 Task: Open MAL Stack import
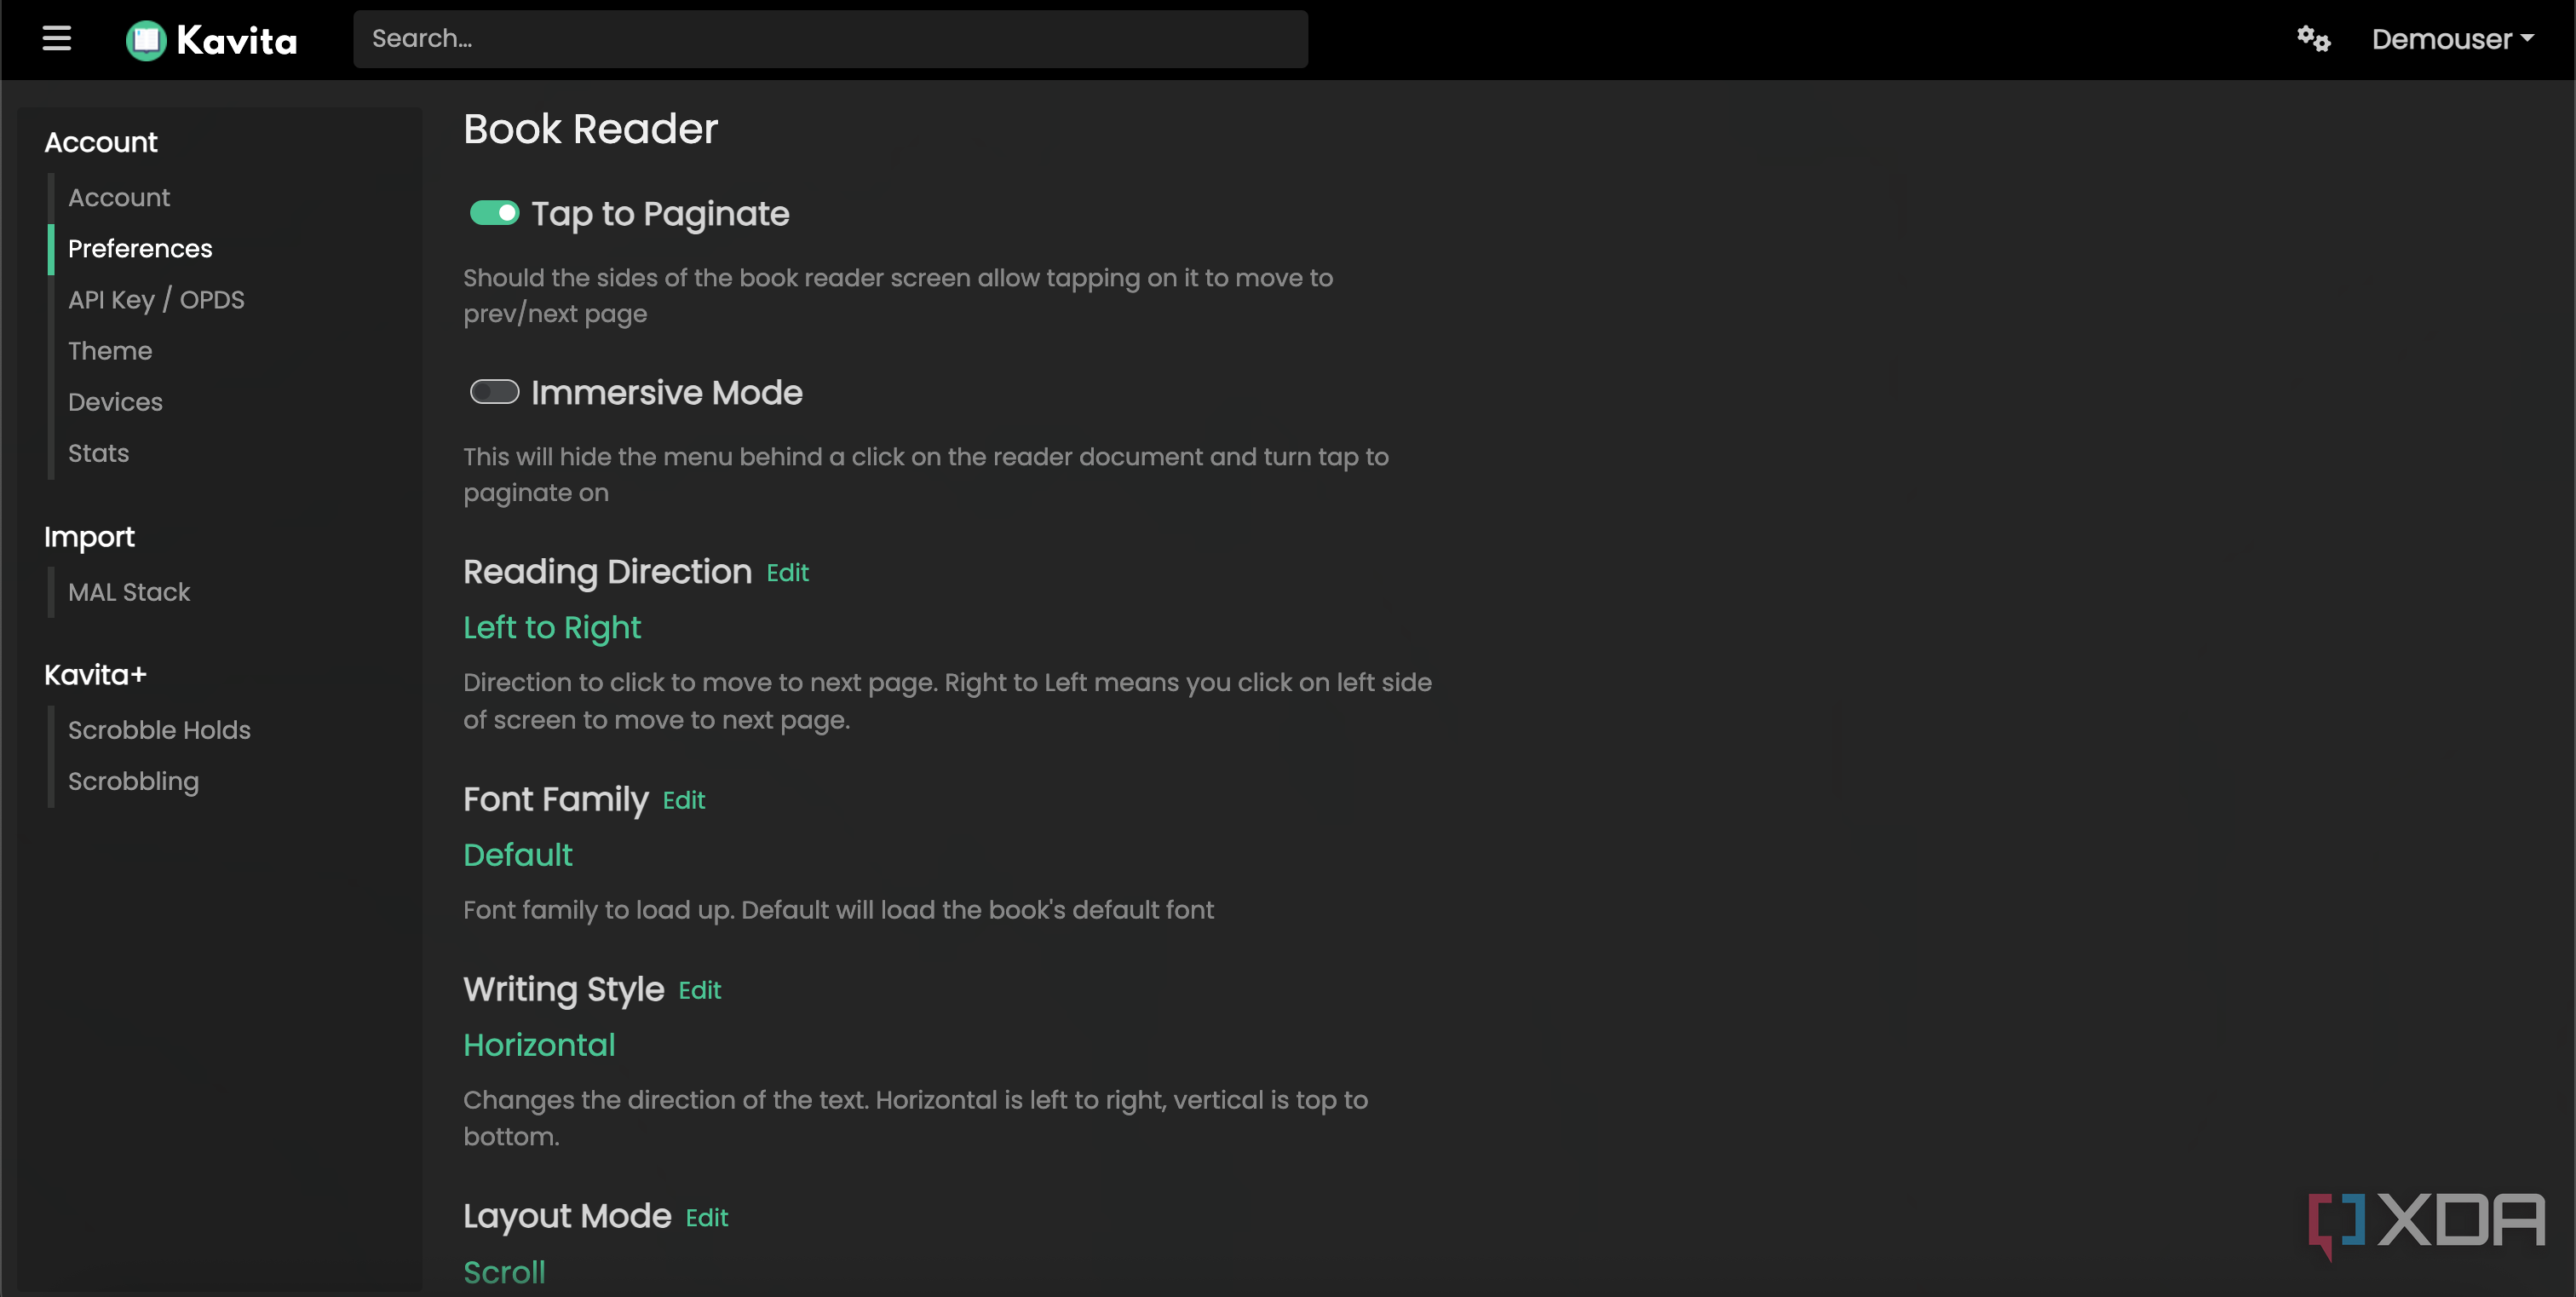coord(129,592)
